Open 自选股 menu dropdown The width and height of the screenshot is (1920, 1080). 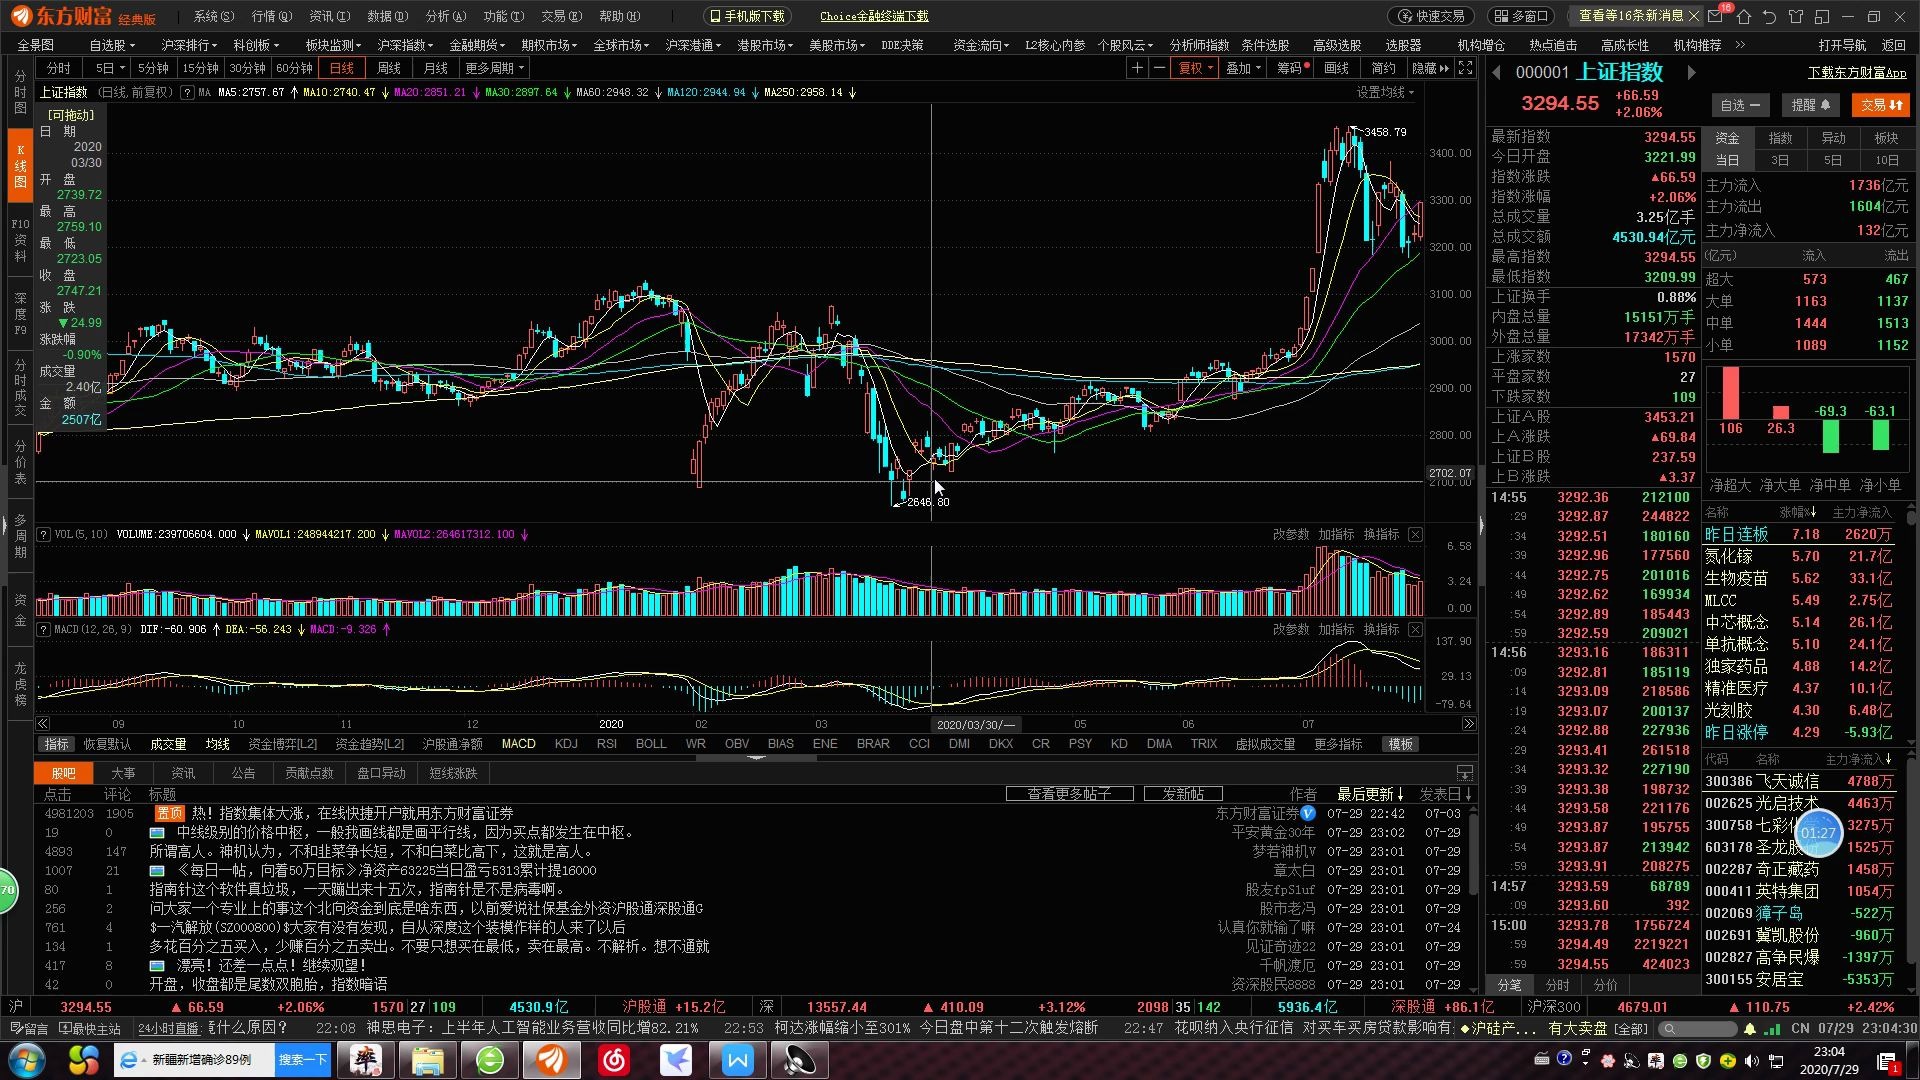point(112,45)
